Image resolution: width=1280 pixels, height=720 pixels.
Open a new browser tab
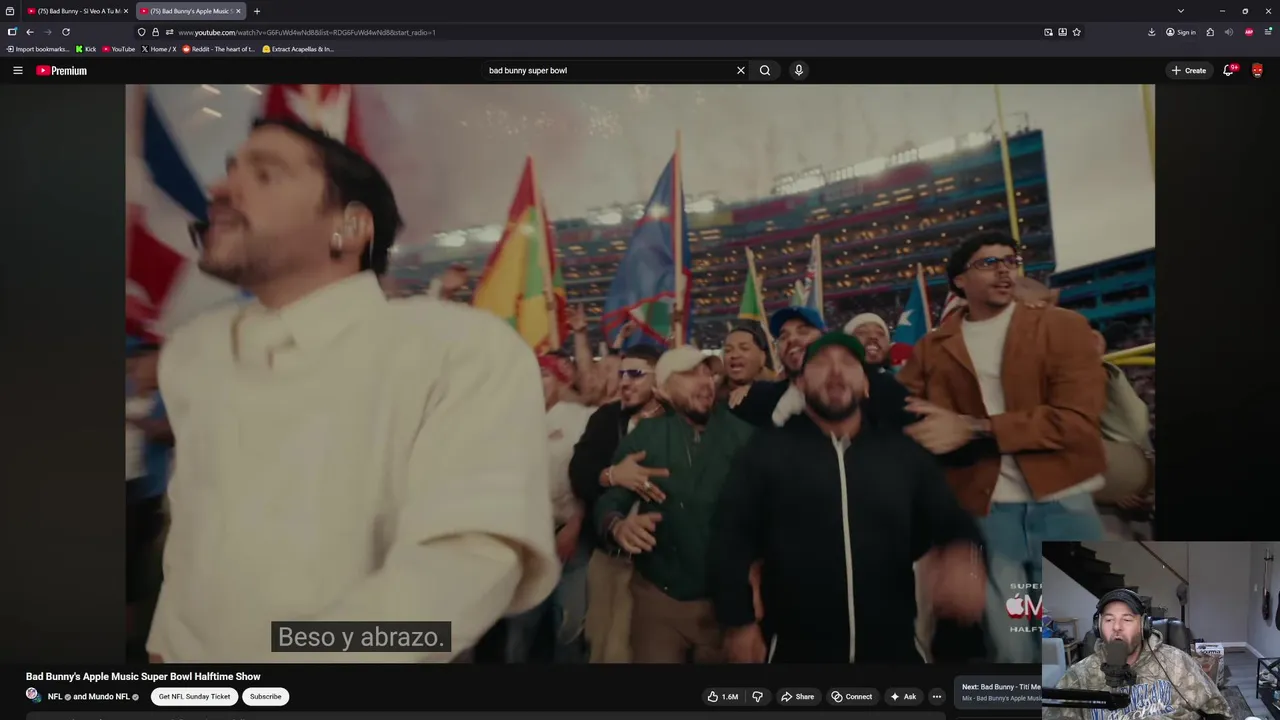tap(257, 11)
